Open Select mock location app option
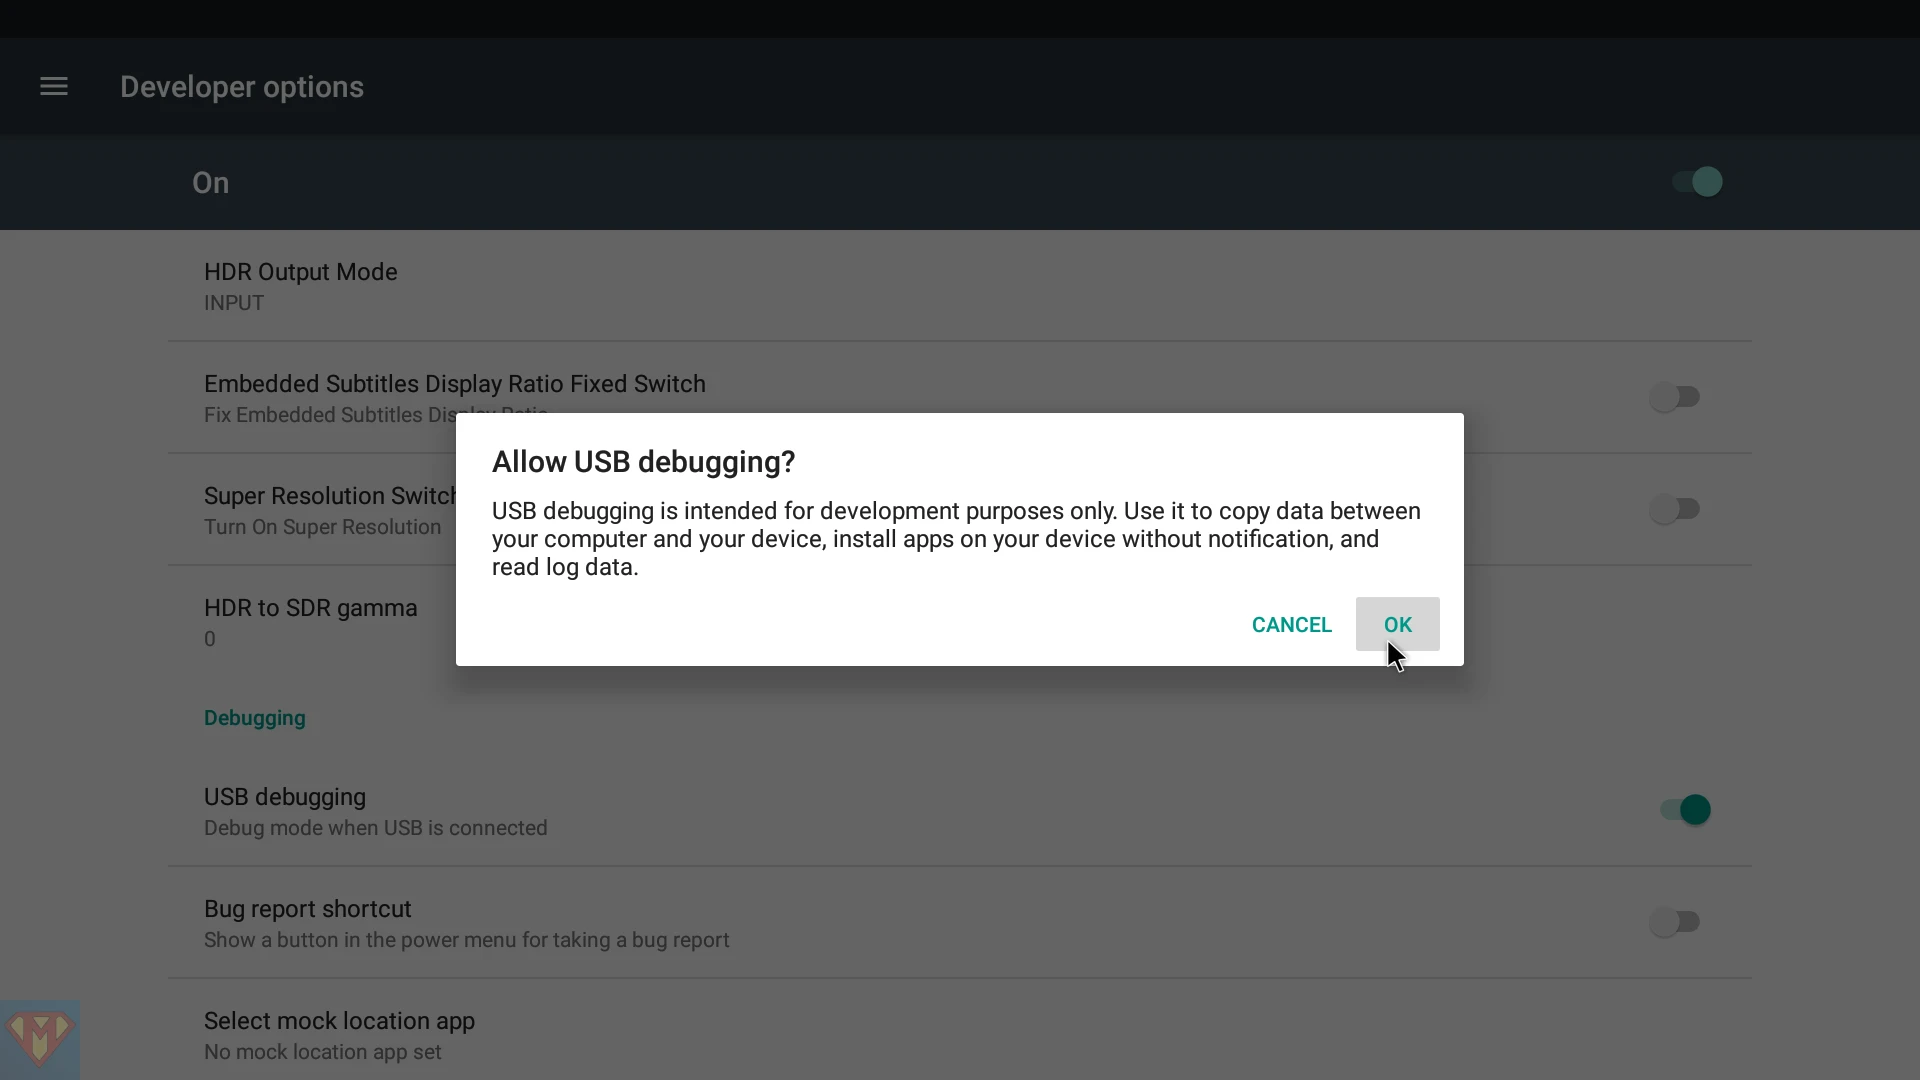Viewport: 1920px width, 1080px height. (960, 1035)
